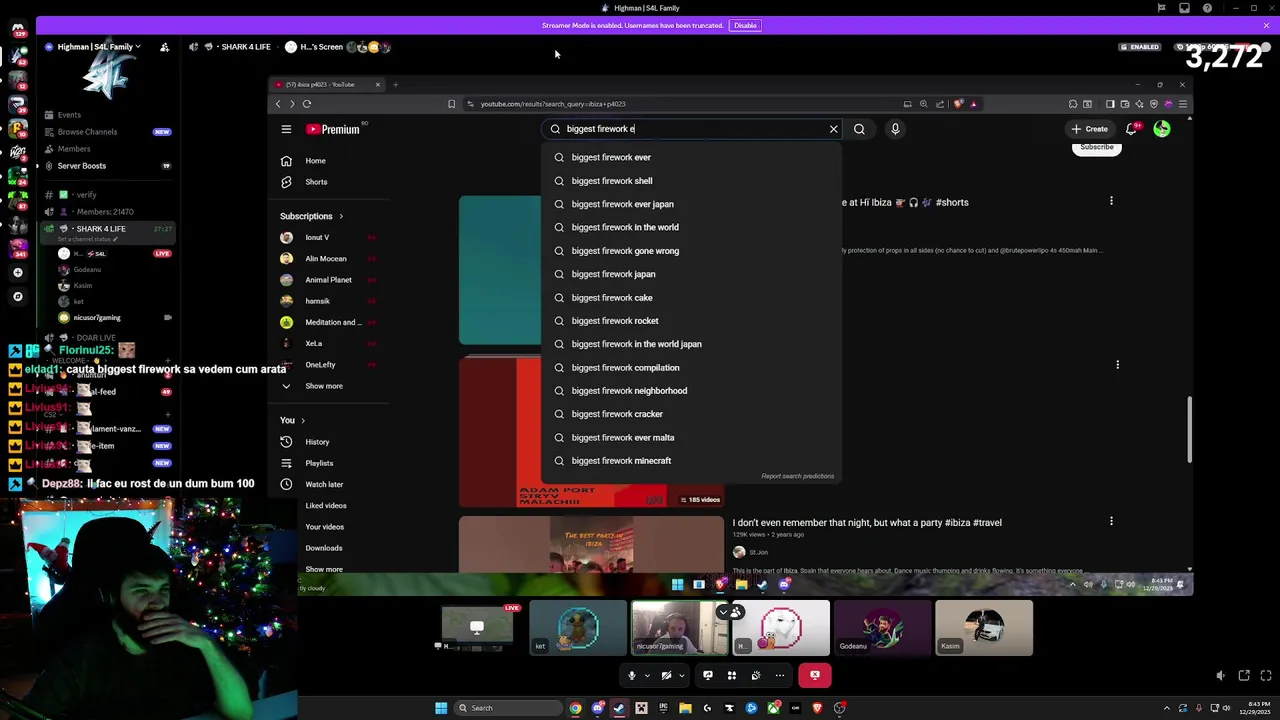Click the Brave Shields icon in address bar
This screenshot has width=1280, height=720.
(x=958, y=104)
